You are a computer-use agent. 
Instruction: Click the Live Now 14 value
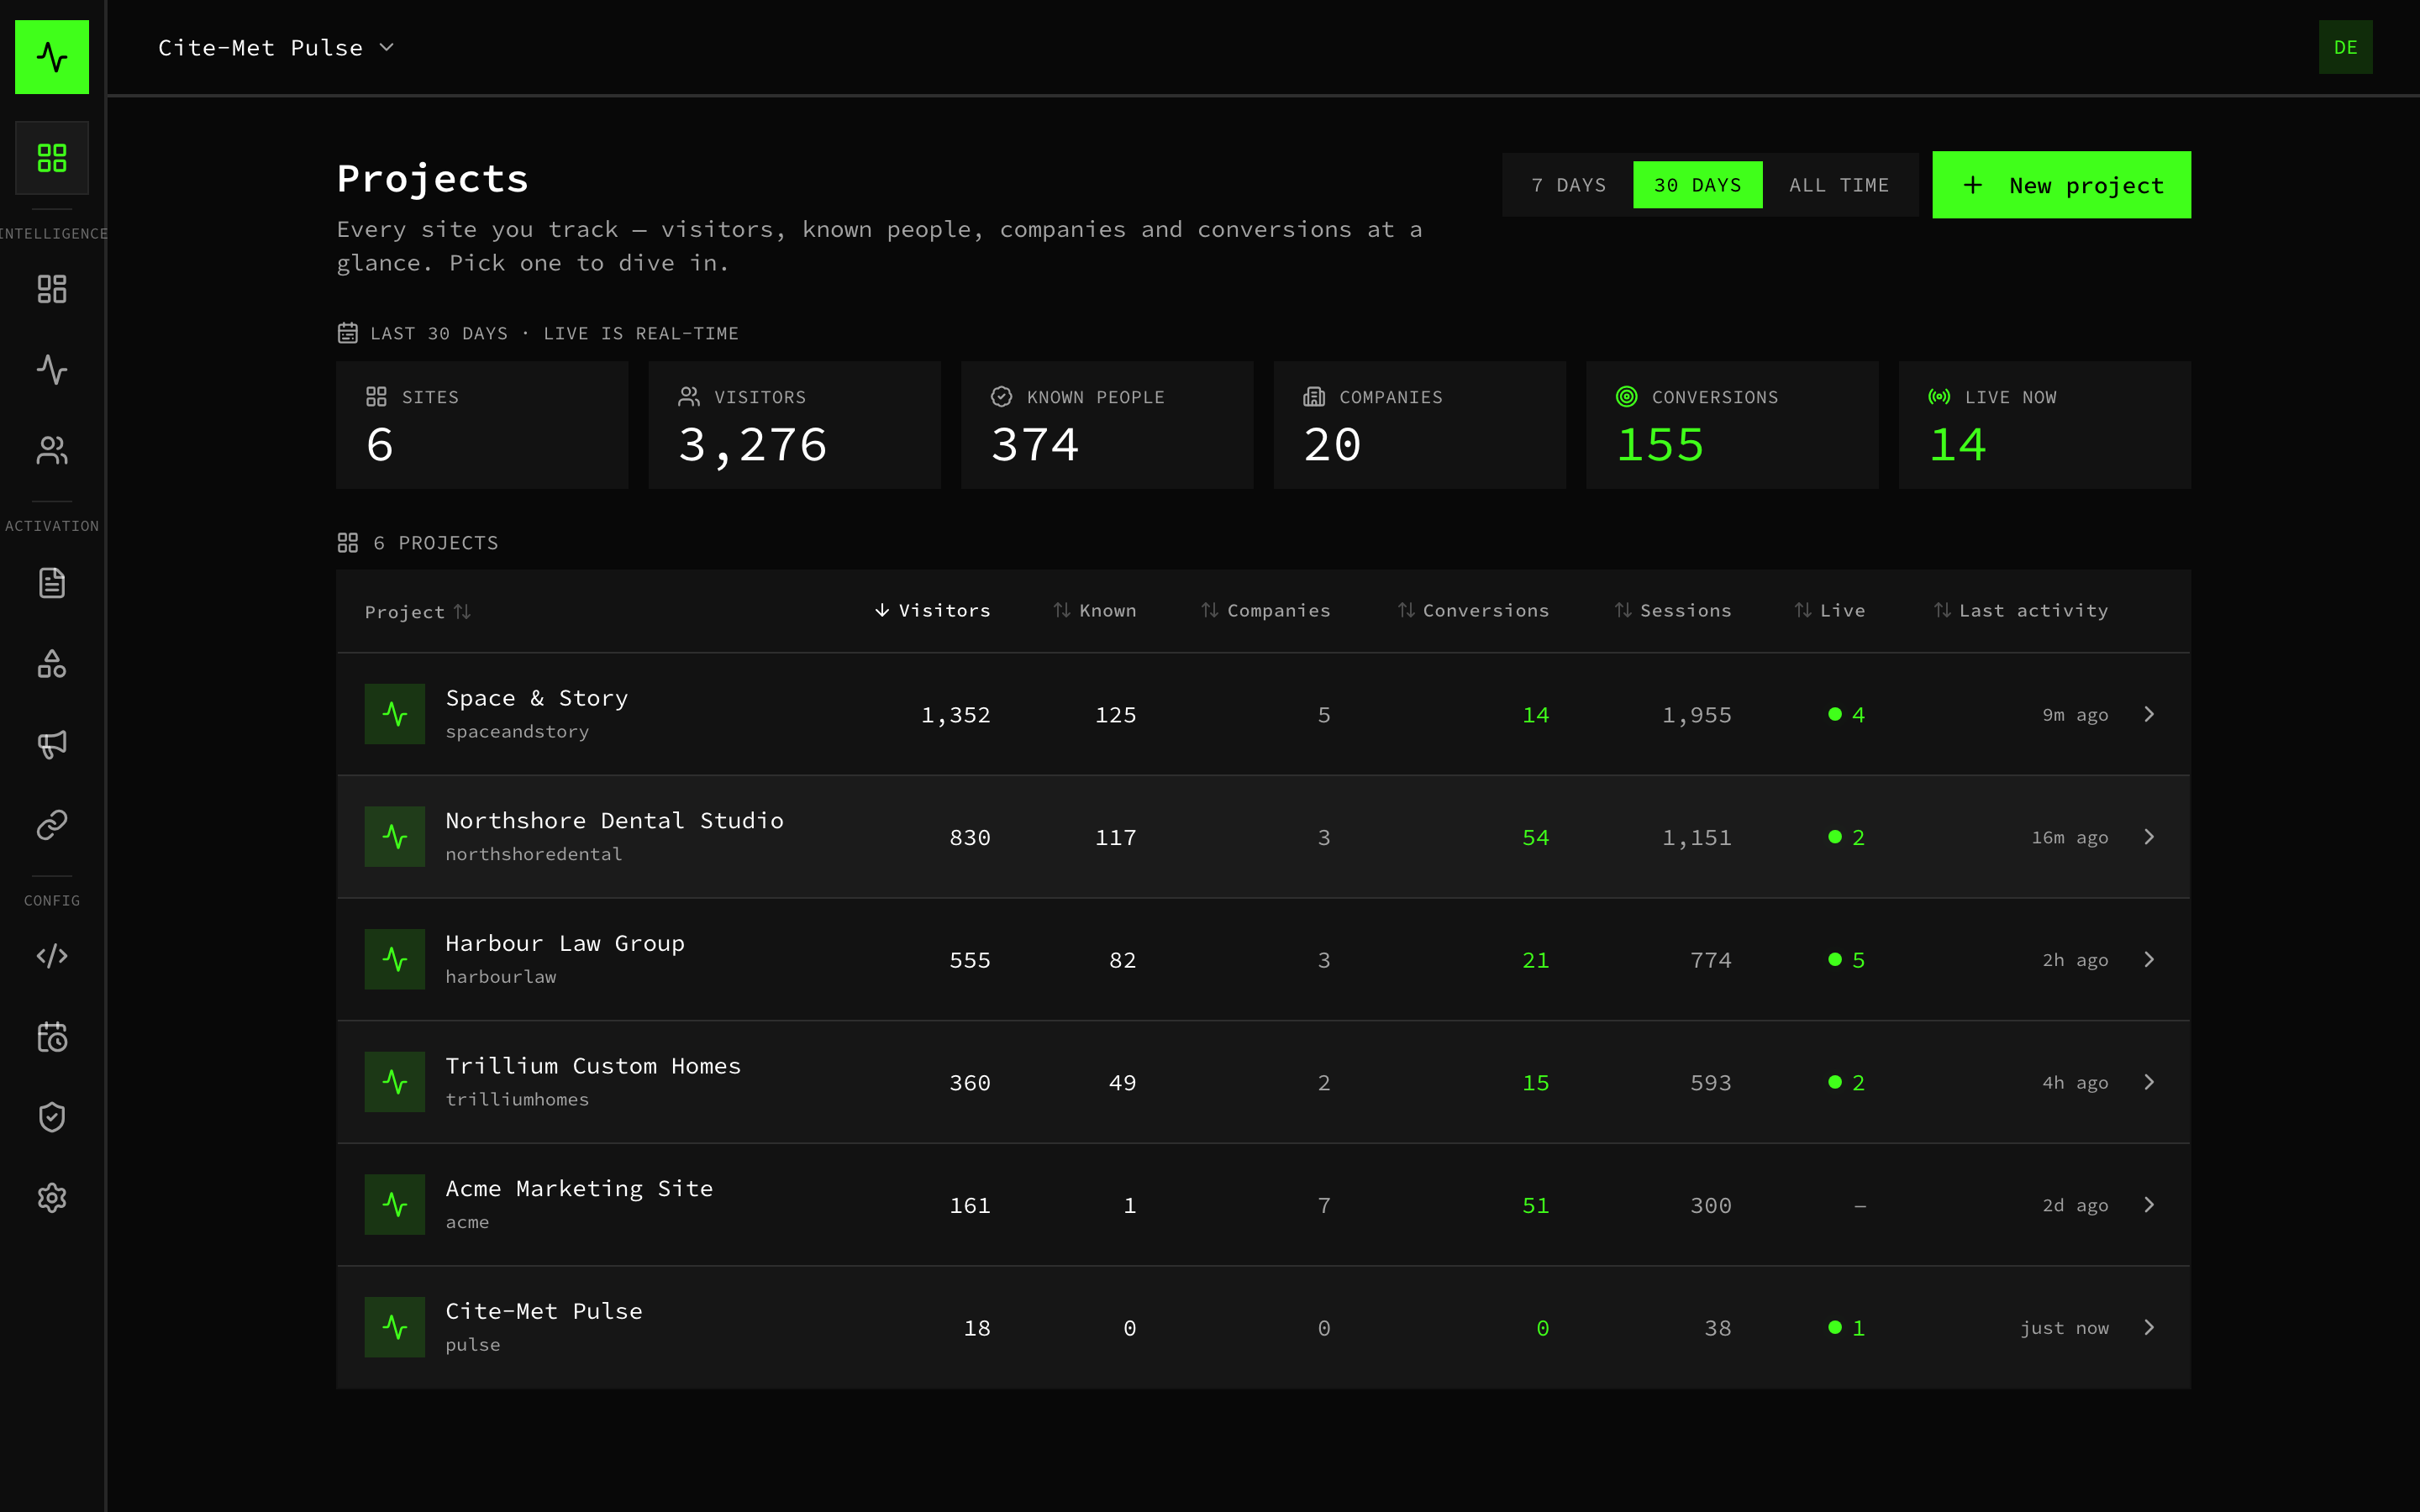point(1957,445)
